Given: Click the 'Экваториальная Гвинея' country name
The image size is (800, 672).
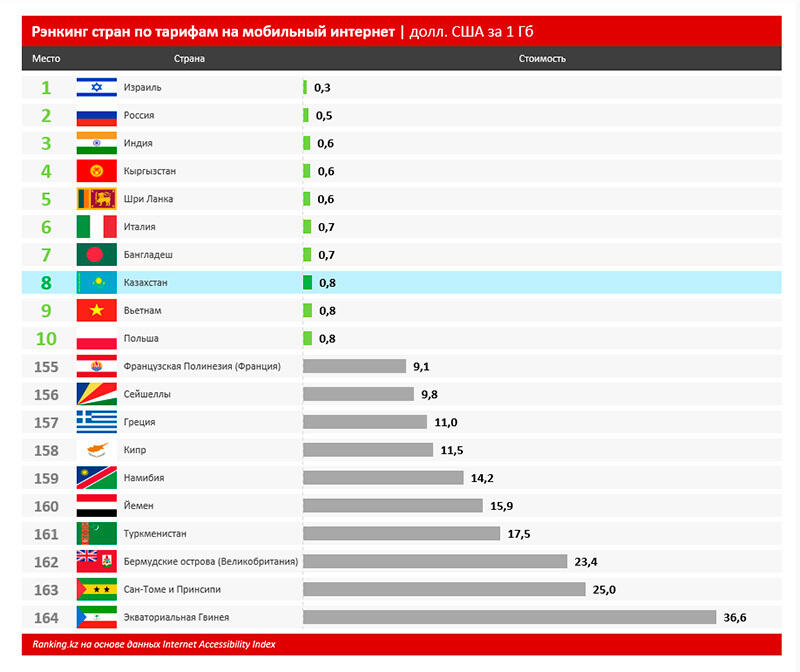Looking at the screenshot, I should 176,617.
